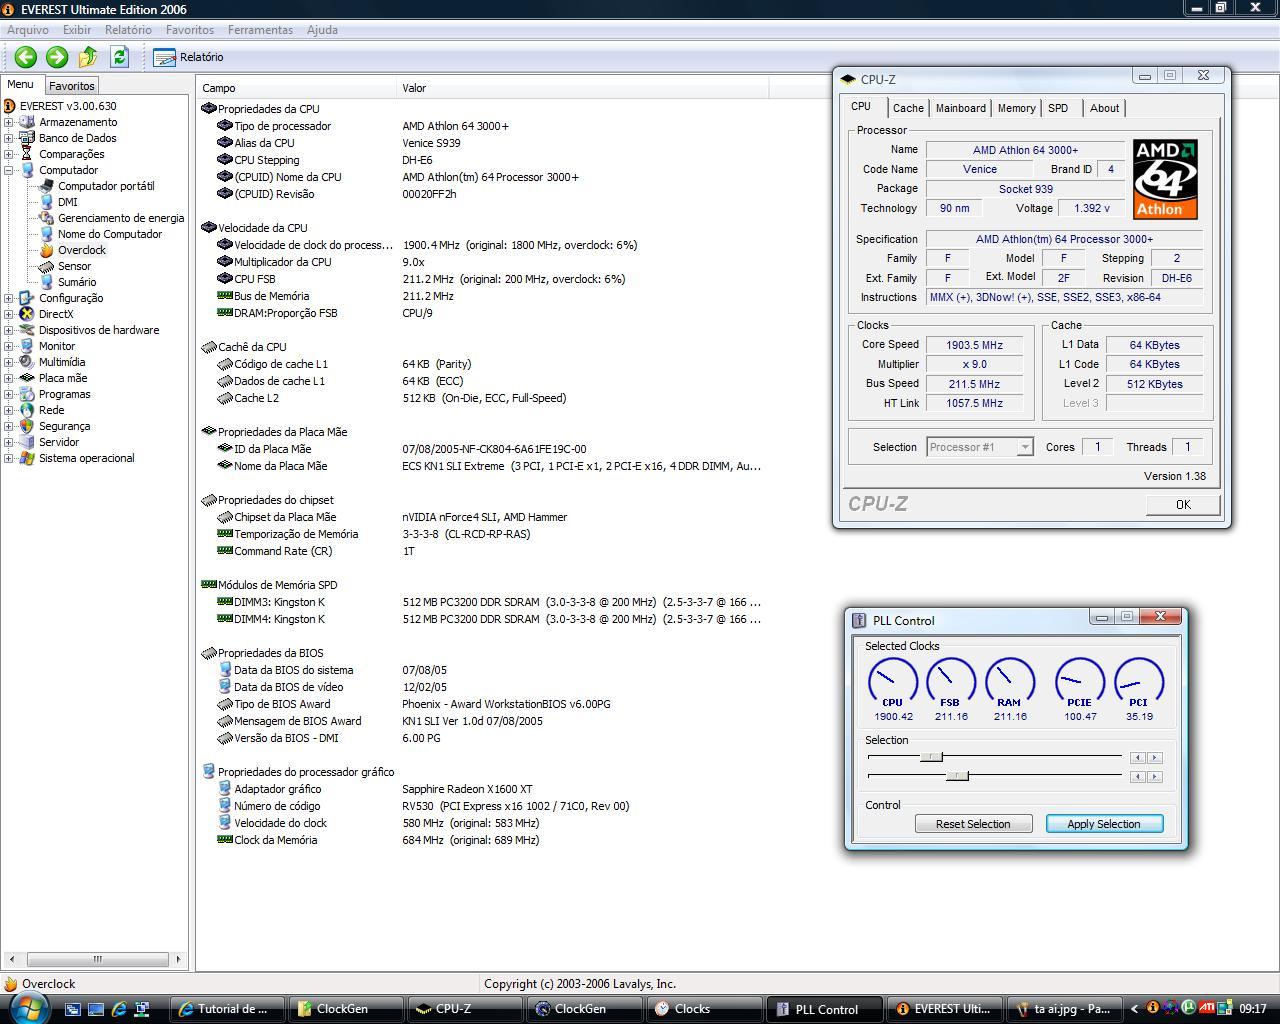Open the Relatório report button
The image size is (1280, 1024).
[x=188, y=57]
